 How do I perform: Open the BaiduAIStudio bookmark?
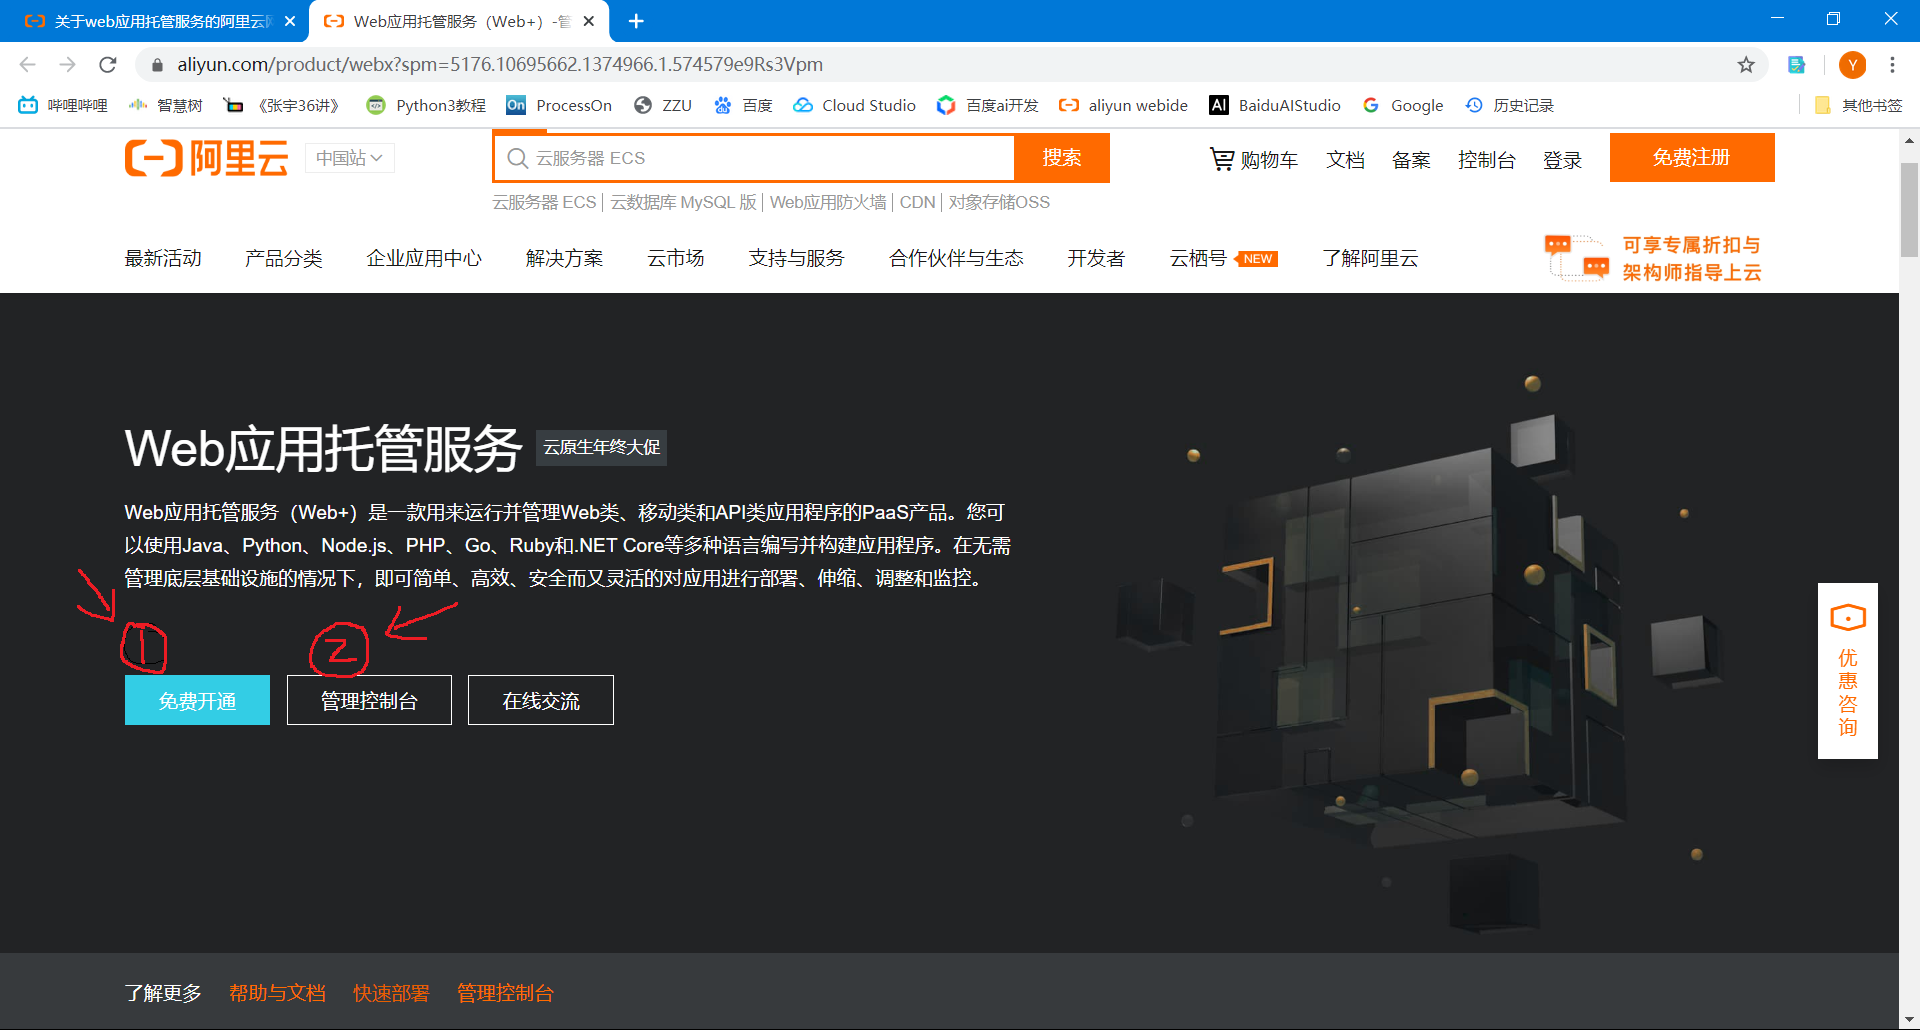click(x=1275, y=105)
